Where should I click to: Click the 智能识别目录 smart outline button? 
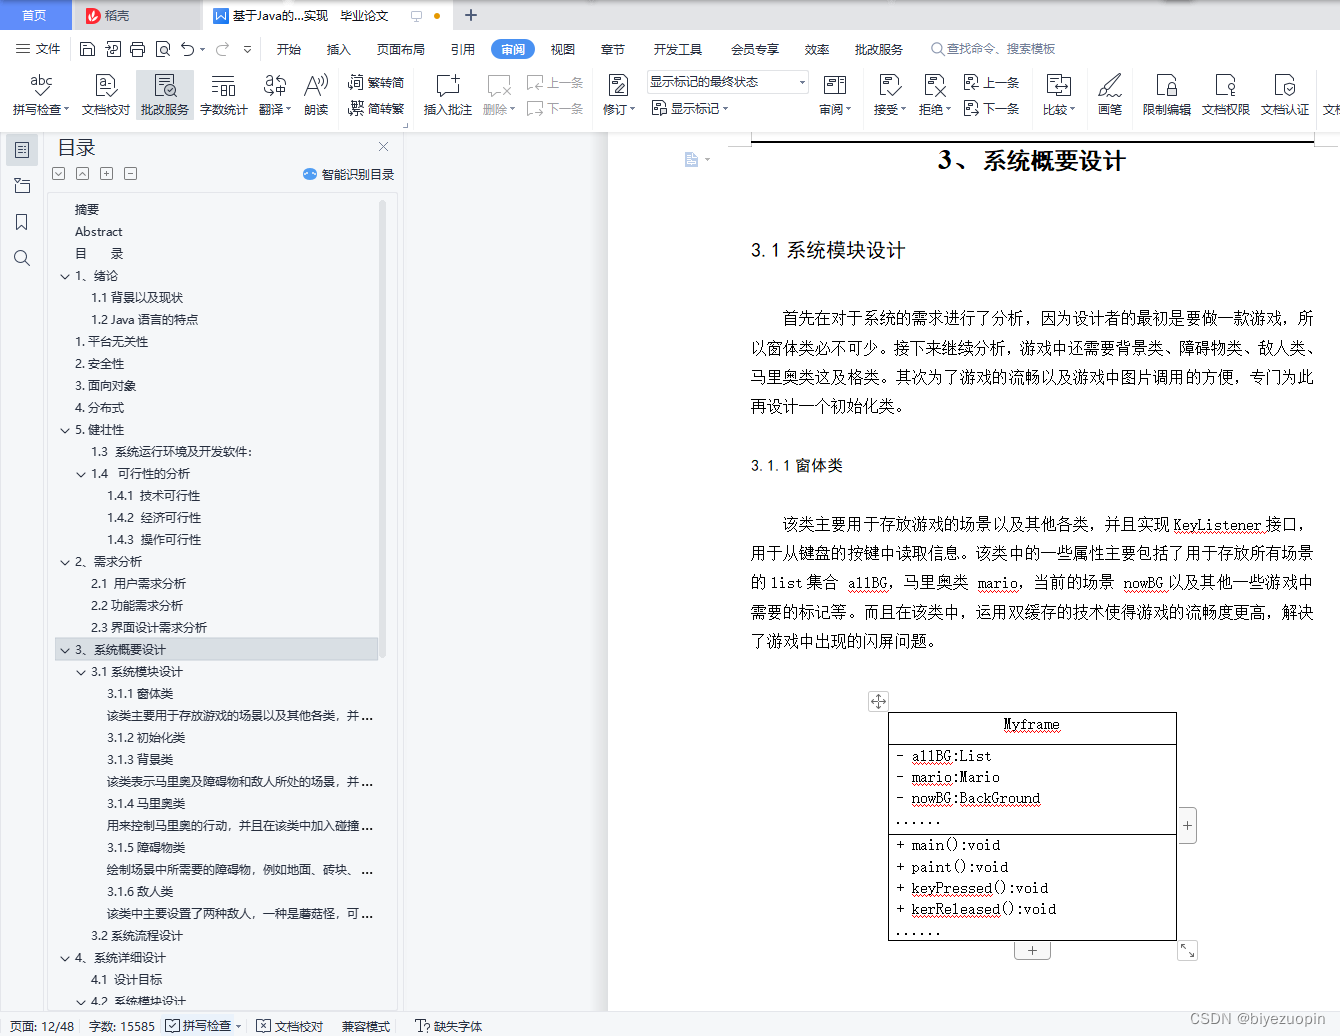[x=348, y=174]
